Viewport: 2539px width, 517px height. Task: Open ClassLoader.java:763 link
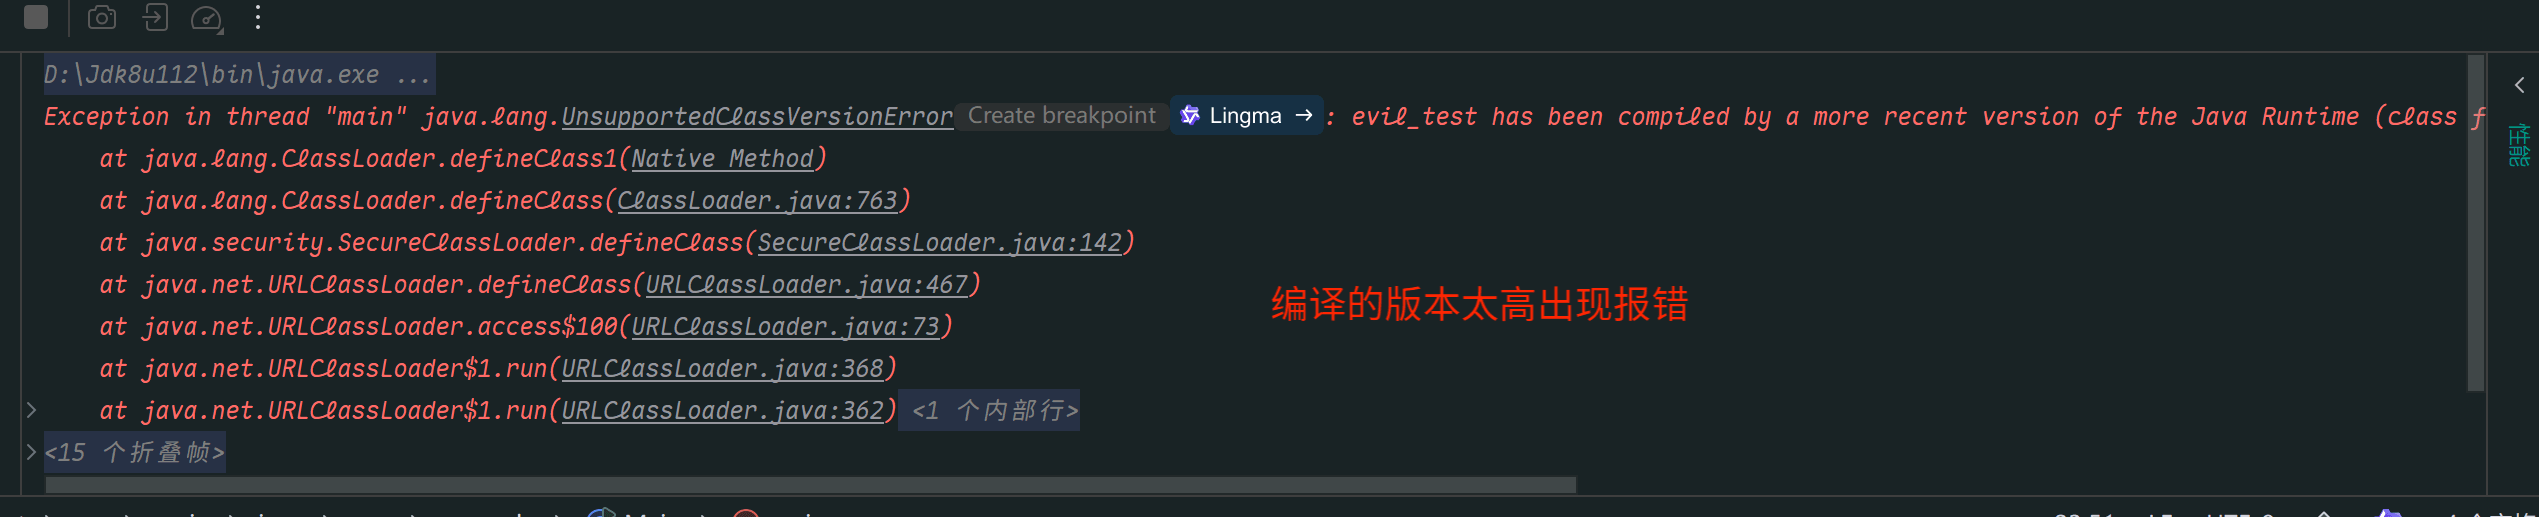(757, 201)
